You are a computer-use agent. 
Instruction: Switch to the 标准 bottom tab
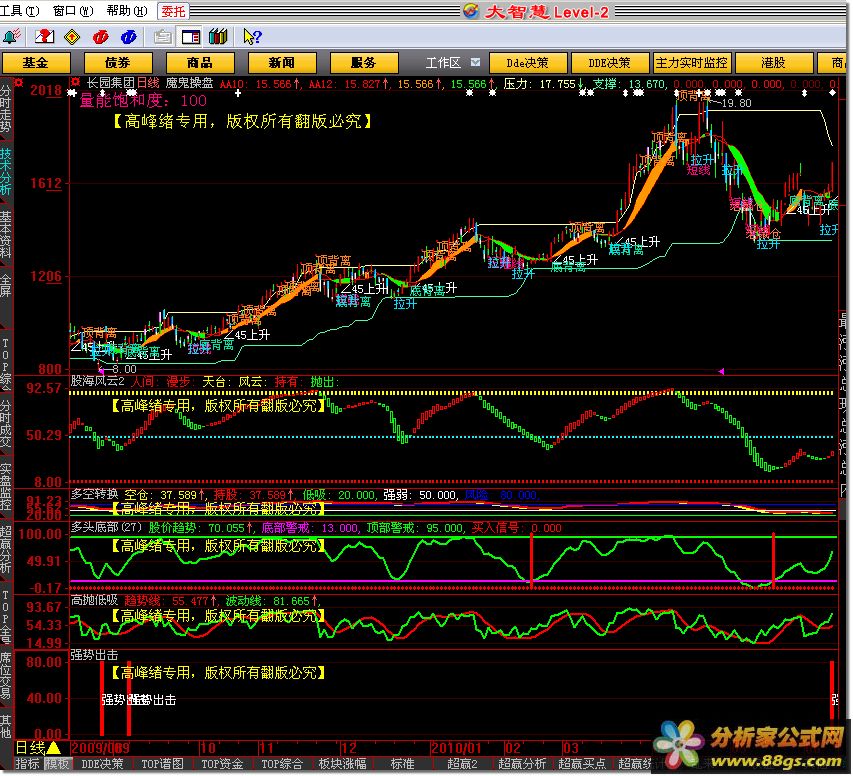pos(402,765)
